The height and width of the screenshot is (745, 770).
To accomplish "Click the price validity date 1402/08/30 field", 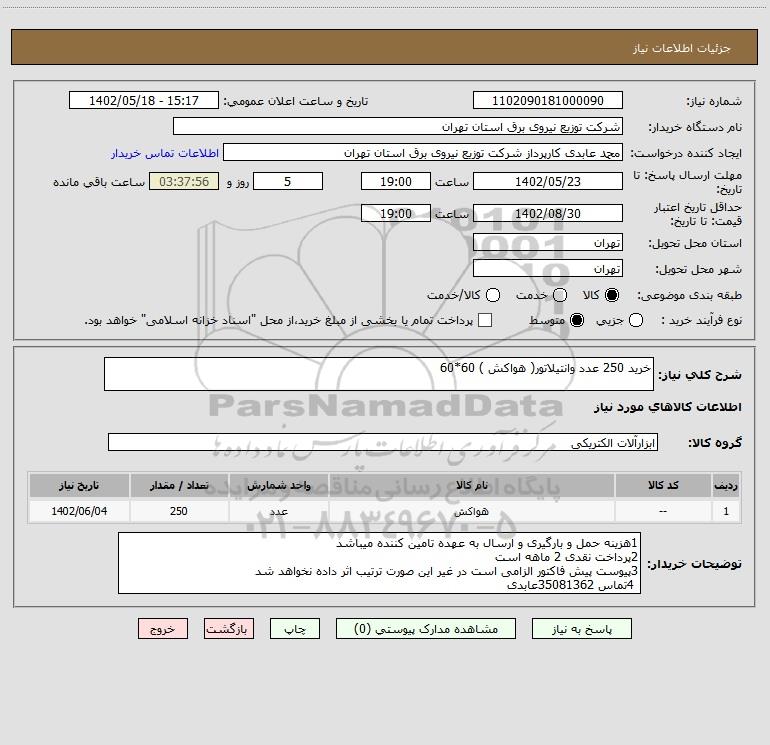I will click(x=548, y=213).
